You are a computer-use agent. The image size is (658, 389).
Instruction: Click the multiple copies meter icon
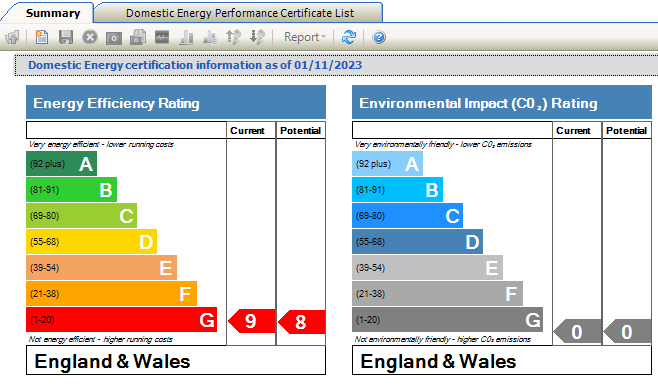pyautogui.click(x=138, y=37)
